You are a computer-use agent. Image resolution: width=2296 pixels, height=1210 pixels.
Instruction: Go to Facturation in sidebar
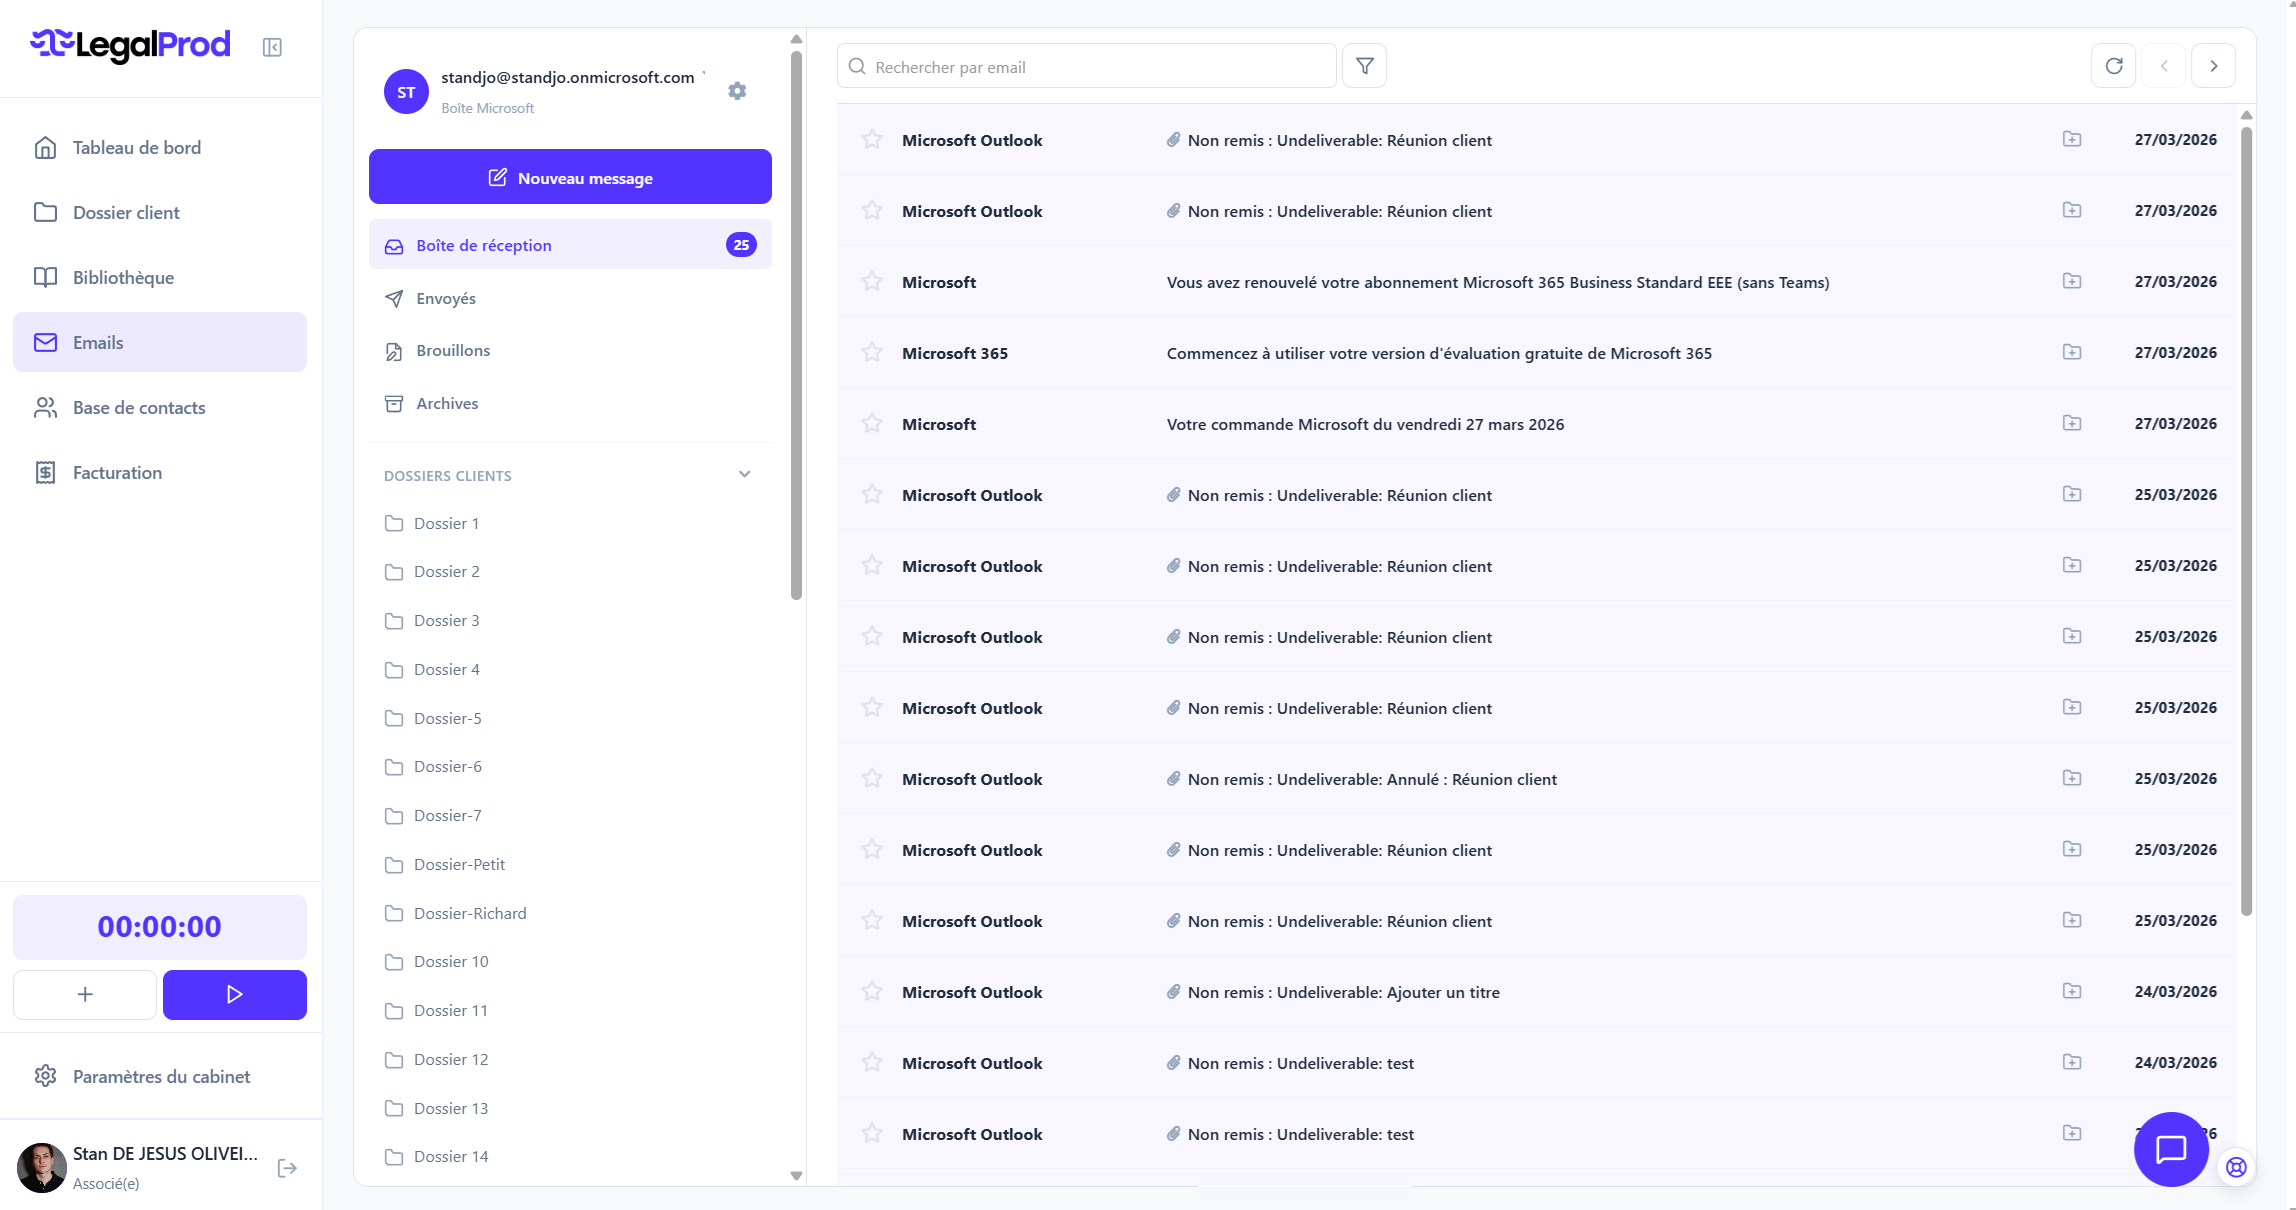click(117, 473)
